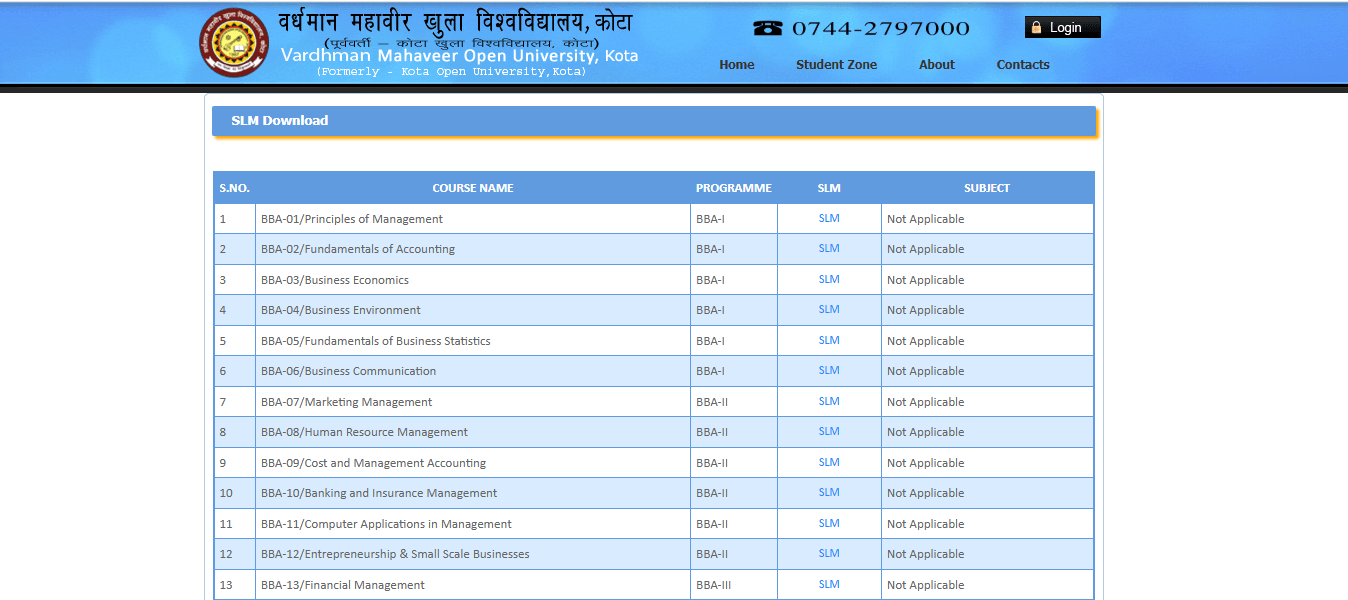Go to the About menu
Viewport: 1348px width, 600px height.
pyautogui.click(x=936, y=65)
